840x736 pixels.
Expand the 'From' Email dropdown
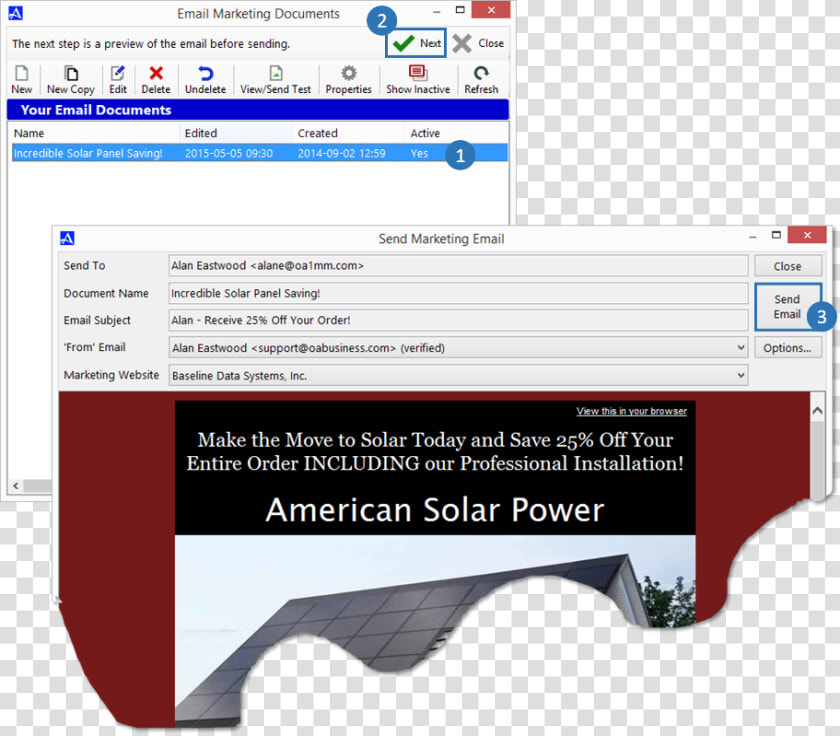pos(740,348)
